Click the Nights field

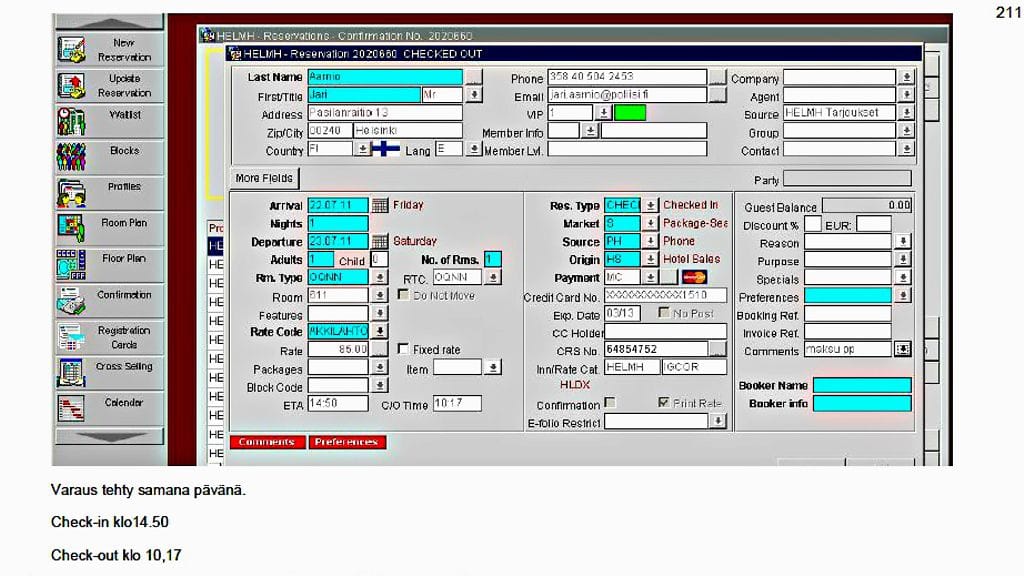tap(338, 223)
